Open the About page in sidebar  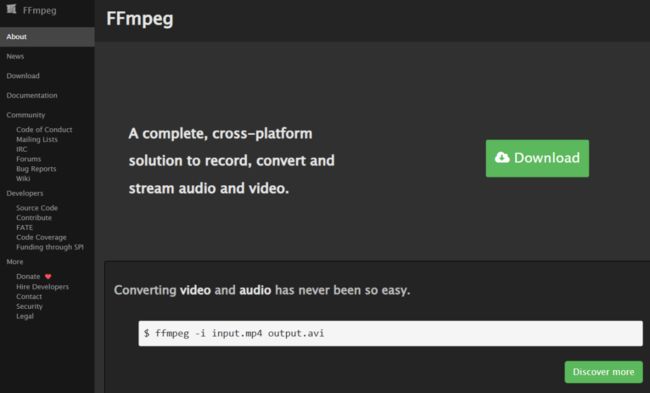[x=47, y=37]
